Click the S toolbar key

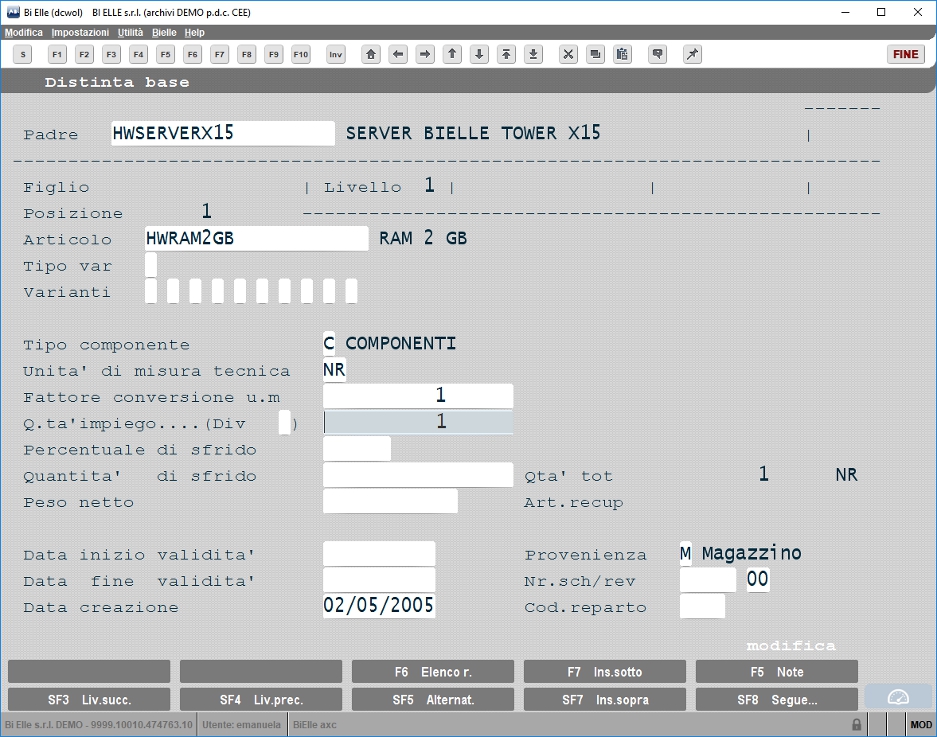click(x=23, y=54)
